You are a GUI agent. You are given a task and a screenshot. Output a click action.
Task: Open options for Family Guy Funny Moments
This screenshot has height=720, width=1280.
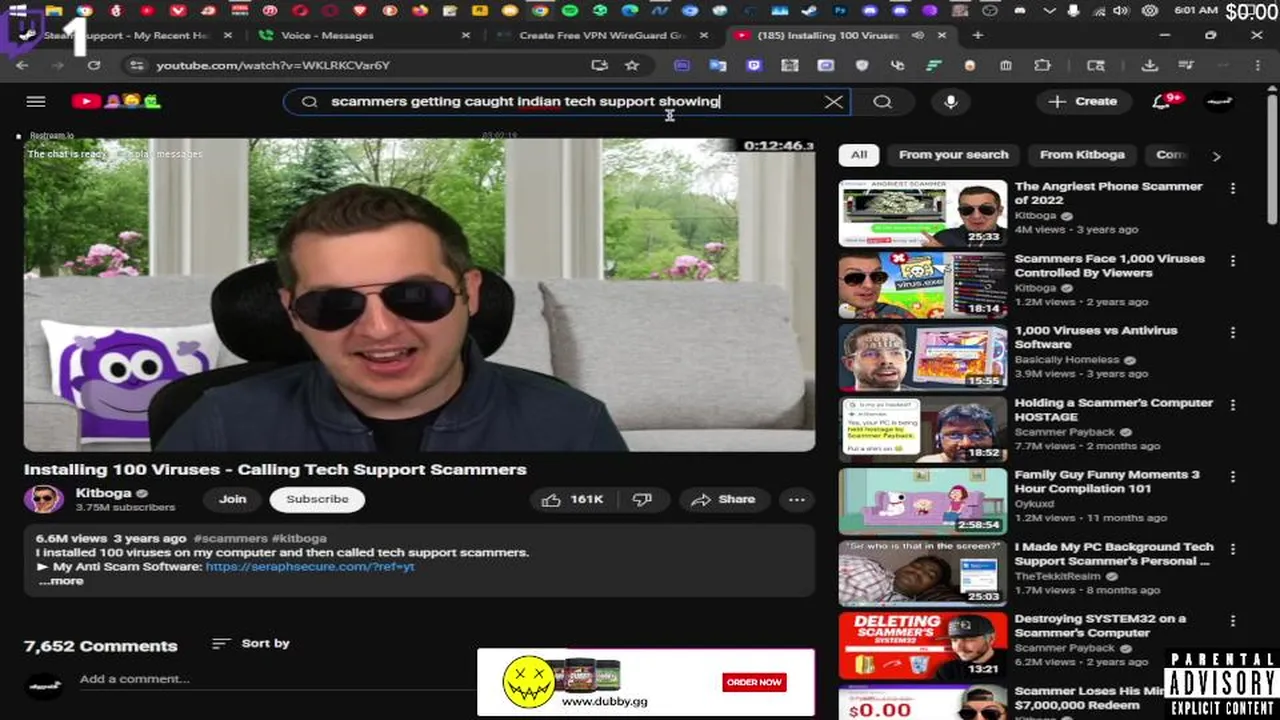click(1232, 477)
